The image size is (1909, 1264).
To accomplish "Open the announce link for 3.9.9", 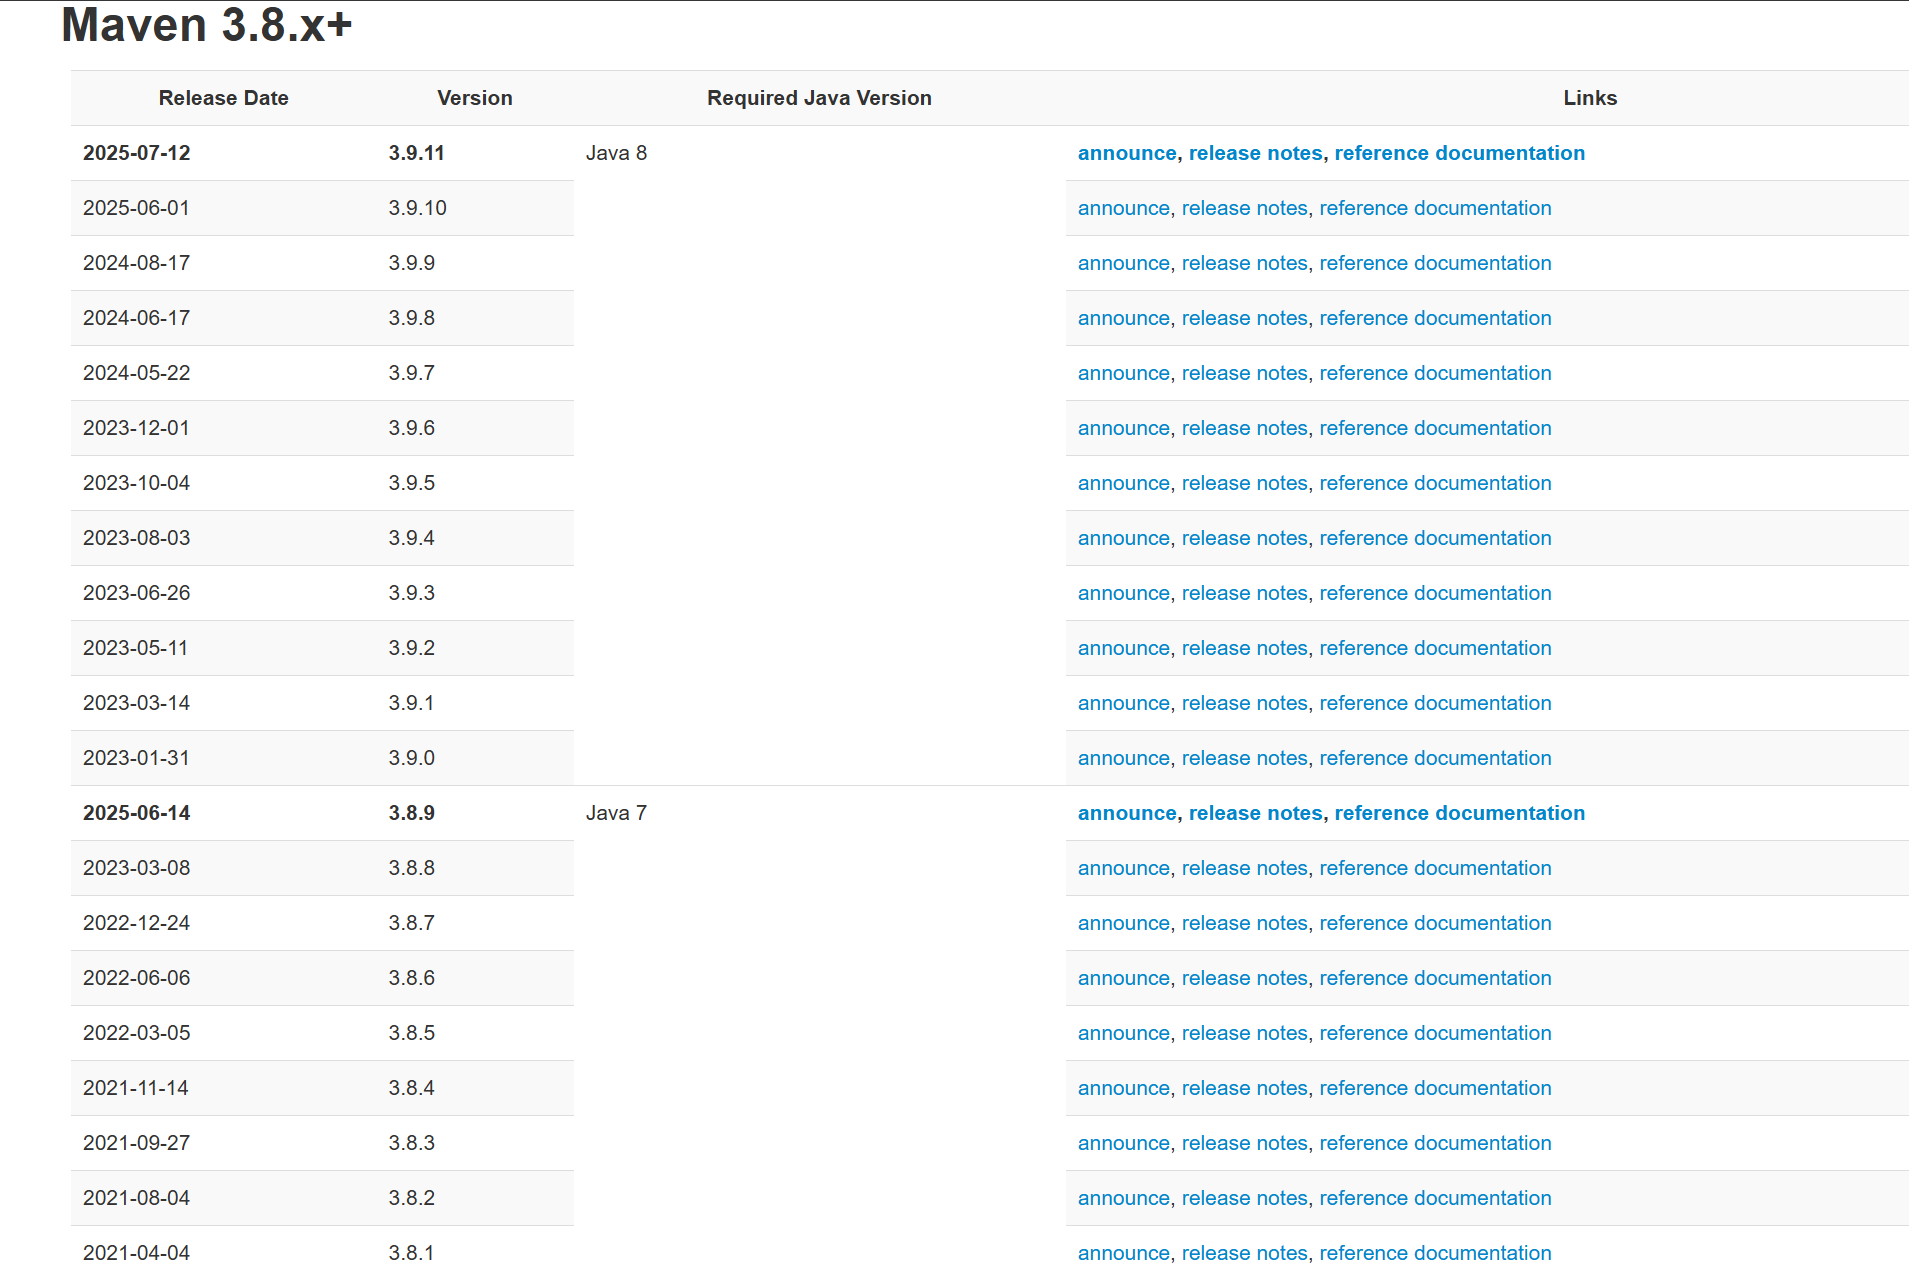I will click(x=1124, y=263).
